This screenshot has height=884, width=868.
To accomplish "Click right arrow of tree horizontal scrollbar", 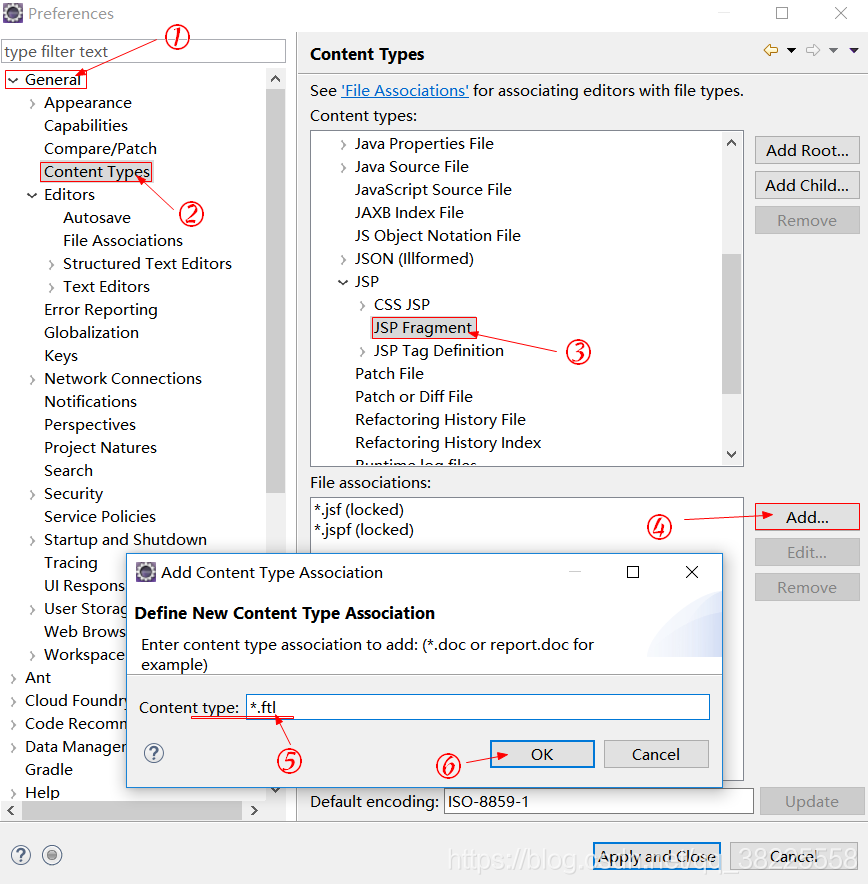I will (x=254, y=811).
